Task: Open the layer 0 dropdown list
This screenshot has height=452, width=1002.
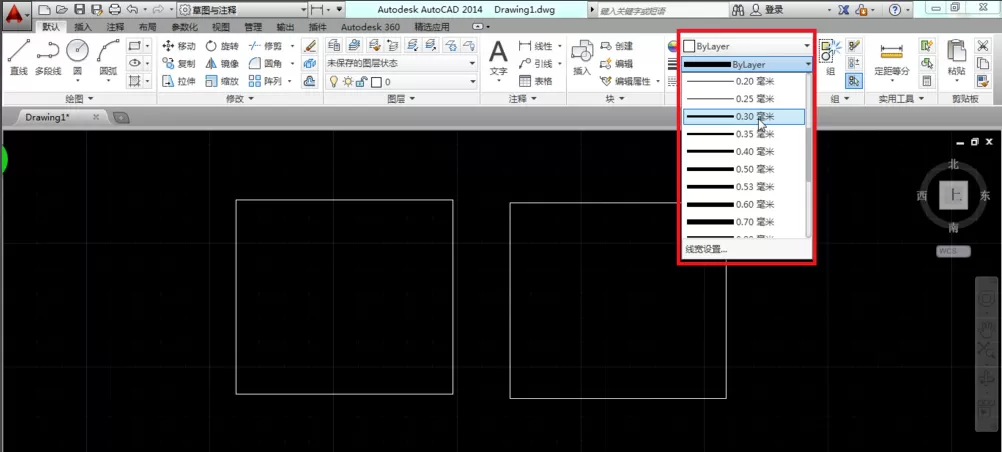Action: (x=401, y=82)
